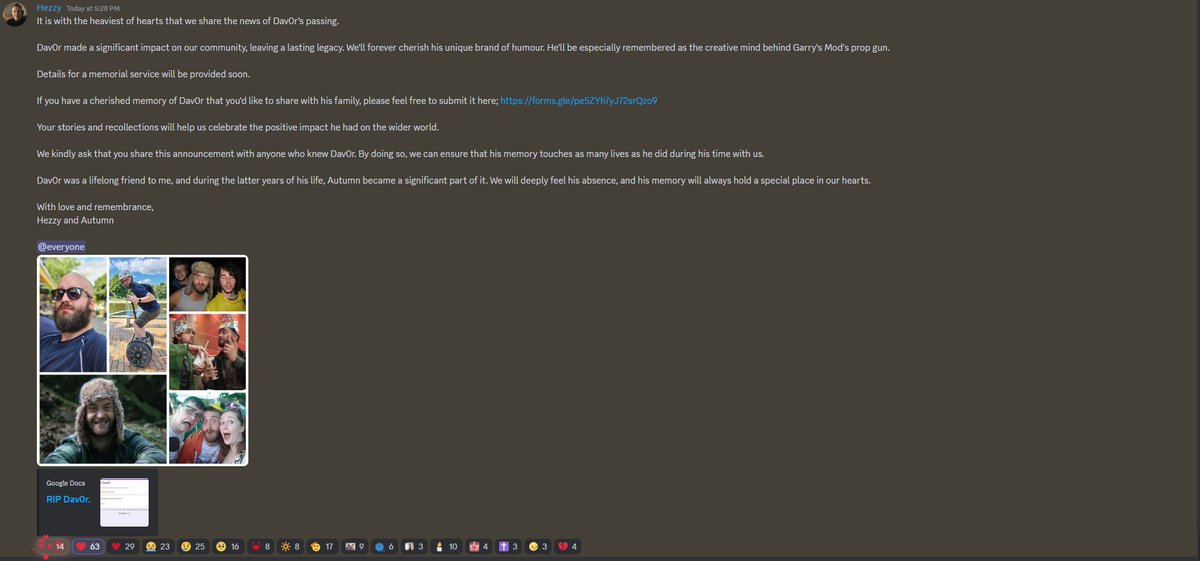
Task: Click the 'We kindly ask that you share' line
Action: click(x=400, y=154)
